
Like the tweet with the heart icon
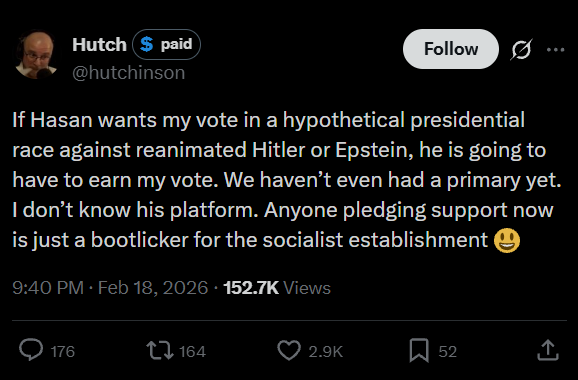(289, 350)
